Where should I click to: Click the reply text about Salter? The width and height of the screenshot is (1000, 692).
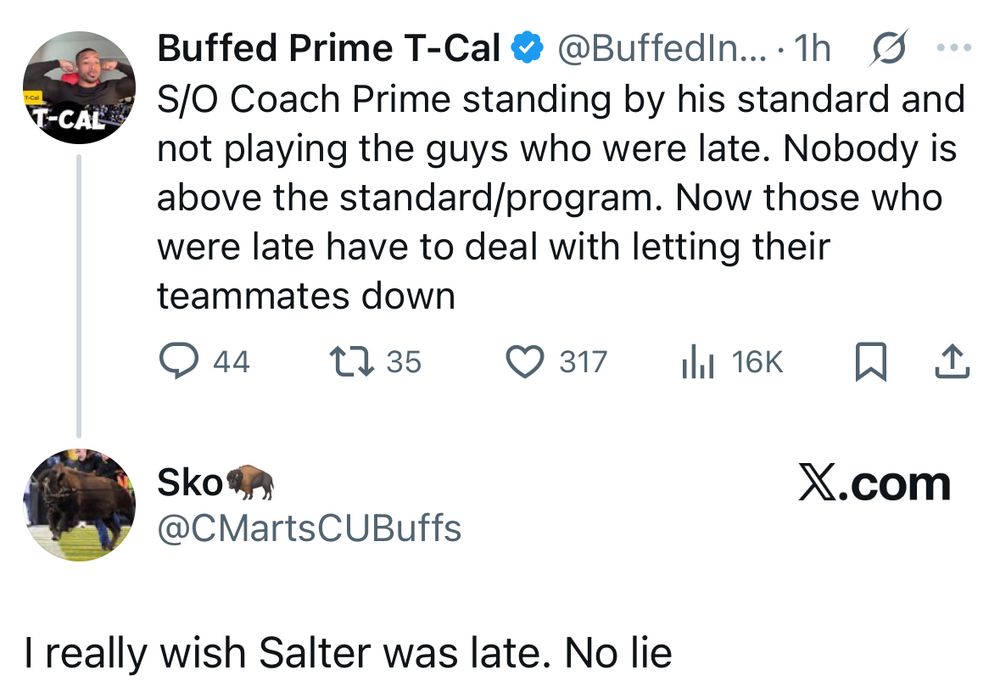coord(347,653)
